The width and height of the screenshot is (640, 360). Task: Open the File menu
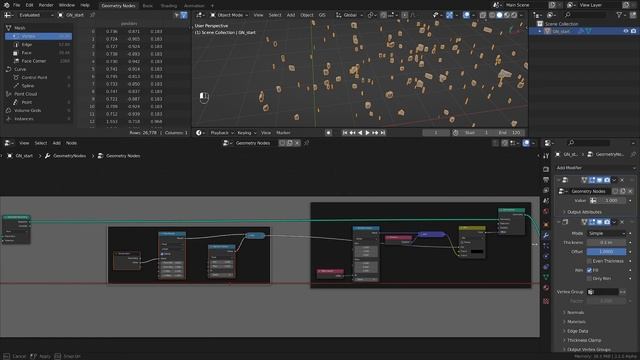[x=16, y=5]
